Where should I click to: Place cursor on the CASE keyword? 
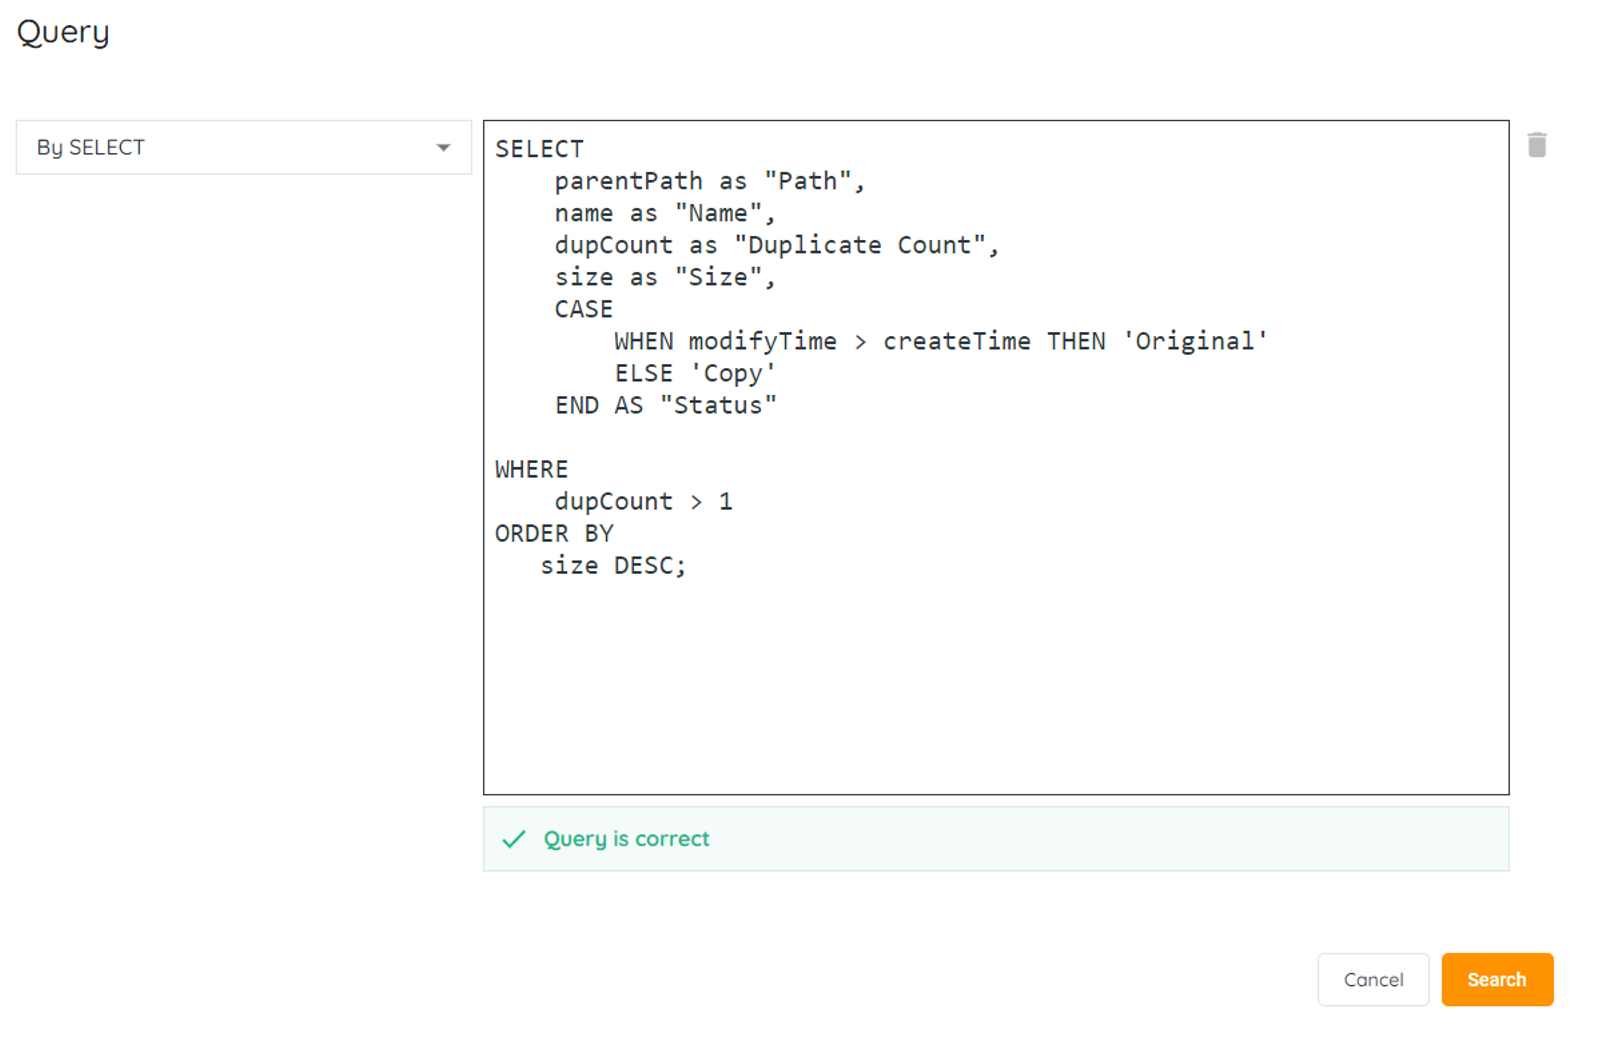coord(583,309)
